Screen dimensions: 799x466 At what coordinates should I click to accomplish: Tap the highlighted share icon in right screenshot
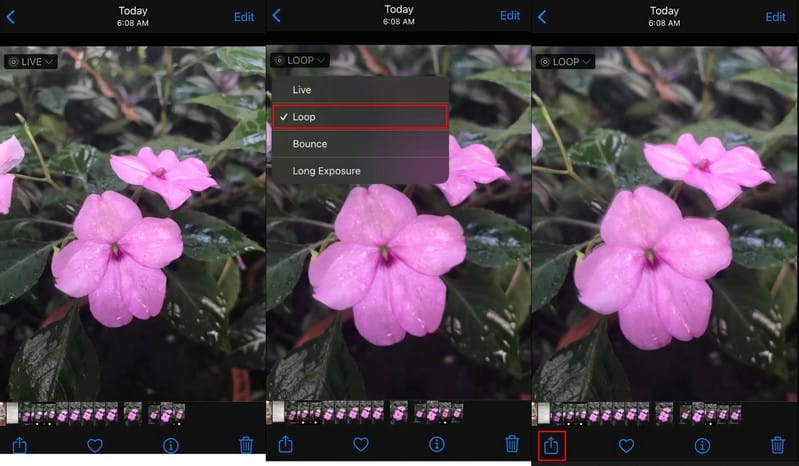tap(551, 445)
